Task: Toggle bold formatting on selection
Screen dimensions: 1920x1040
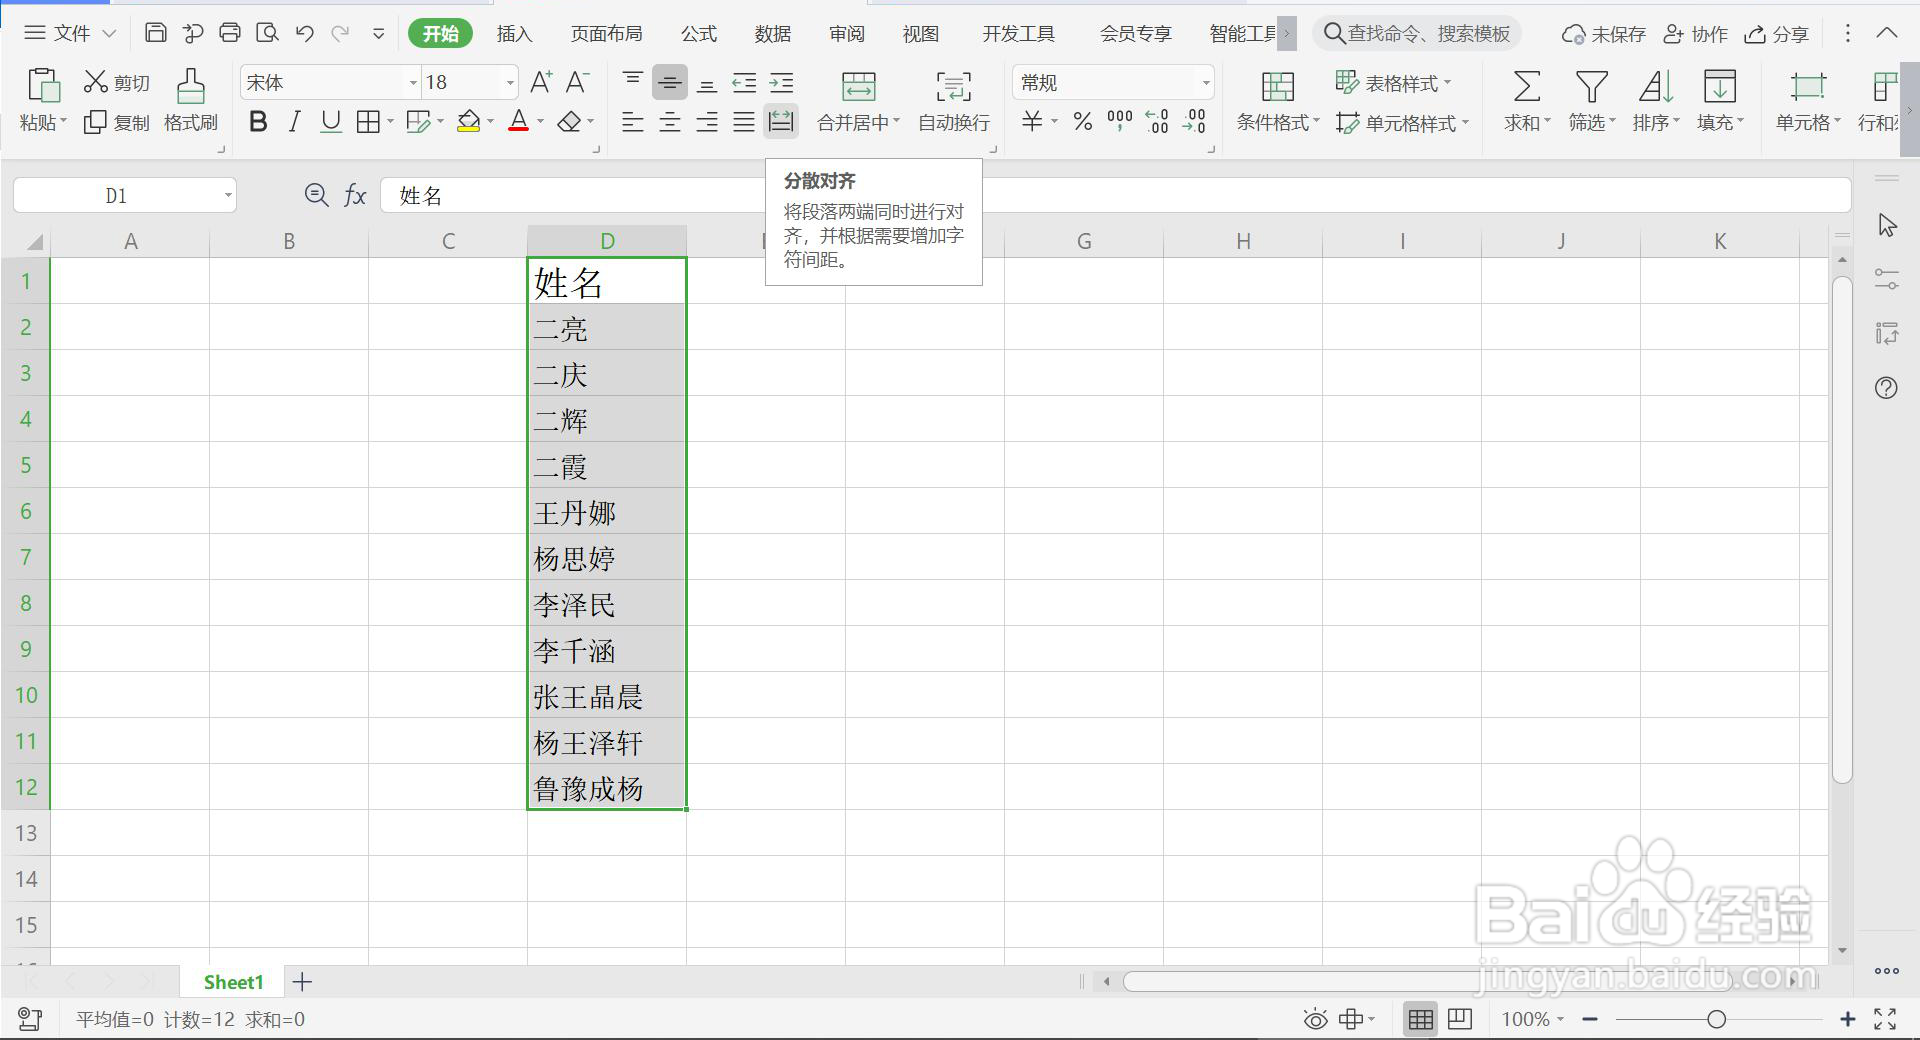Action: coord(259,122)
